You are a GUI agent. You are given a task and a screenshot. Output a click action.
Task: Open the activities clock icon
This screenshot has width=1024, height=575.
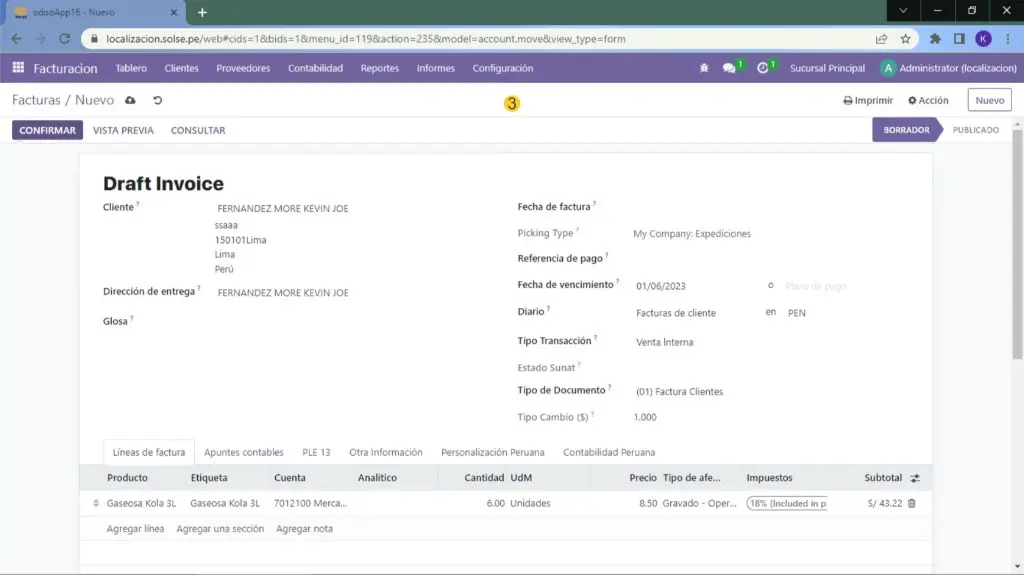tap(763, 68)
